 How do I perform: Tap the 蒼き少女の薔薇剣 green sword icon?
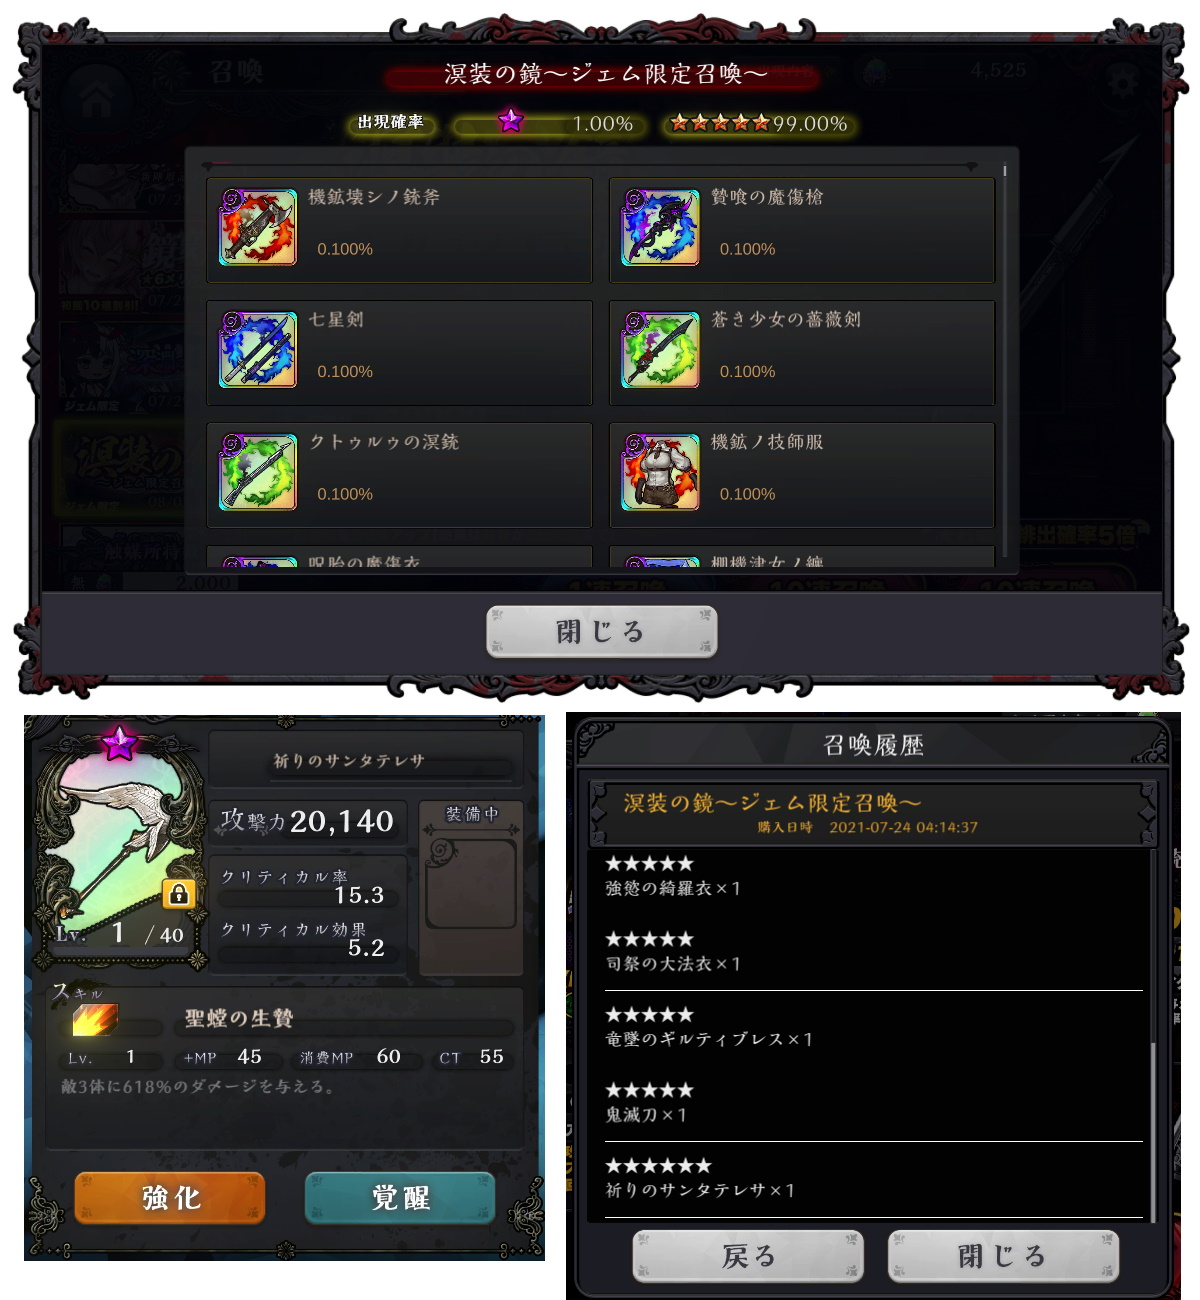(660, 350)
